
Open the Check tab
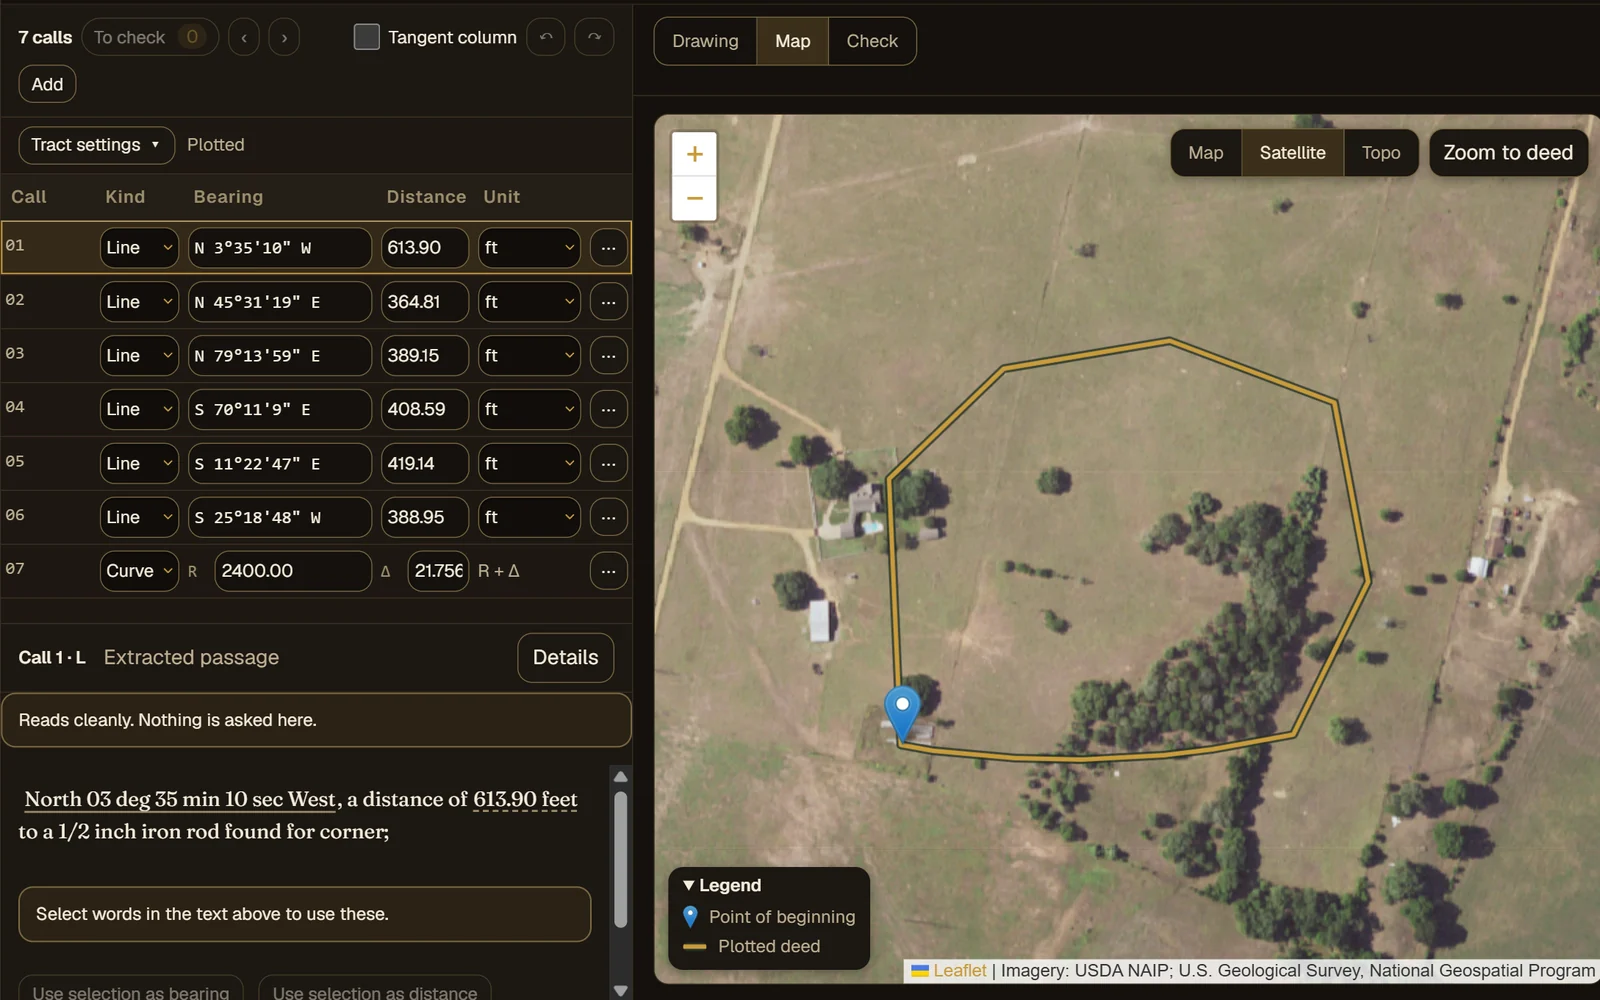[872, 41]
